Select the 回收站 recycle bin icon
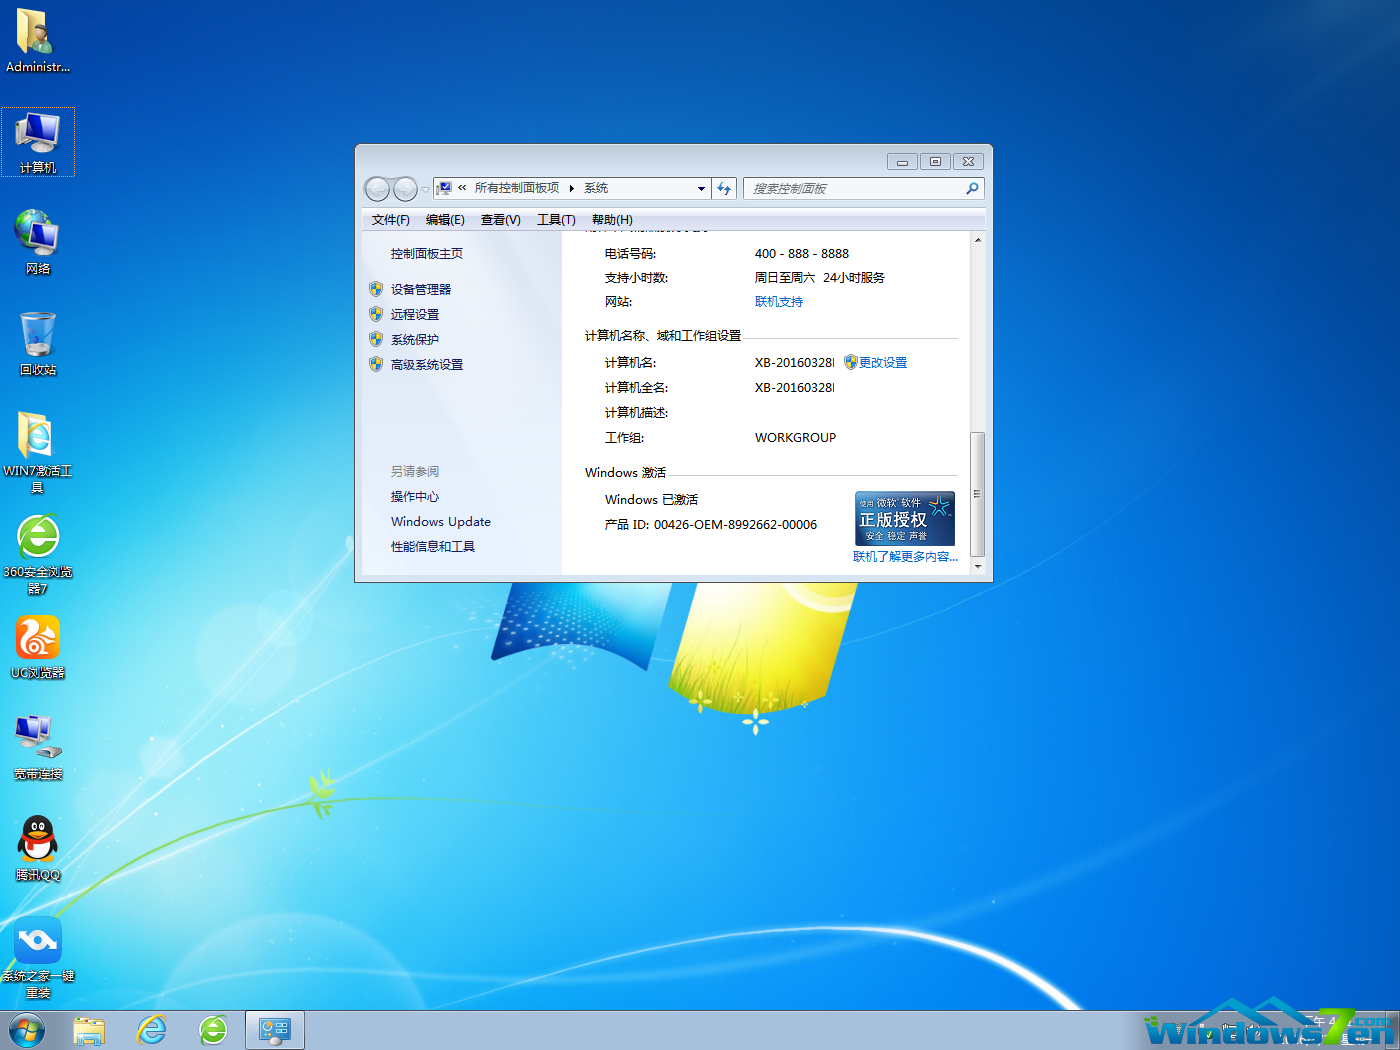 point(38,344)
